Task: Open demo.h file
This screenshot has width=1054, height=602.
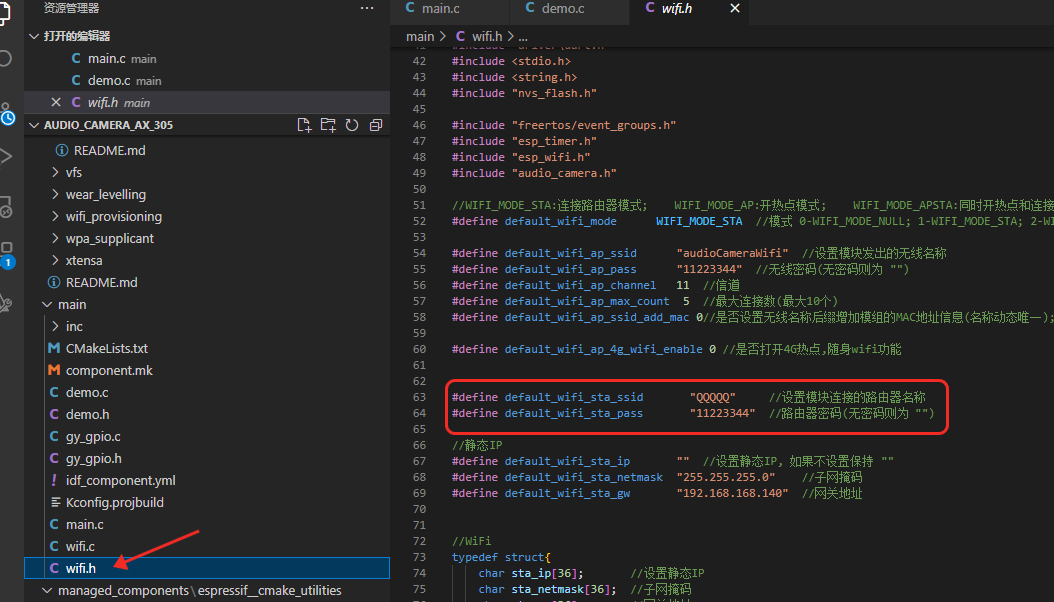Action: (x=207, y=415)
